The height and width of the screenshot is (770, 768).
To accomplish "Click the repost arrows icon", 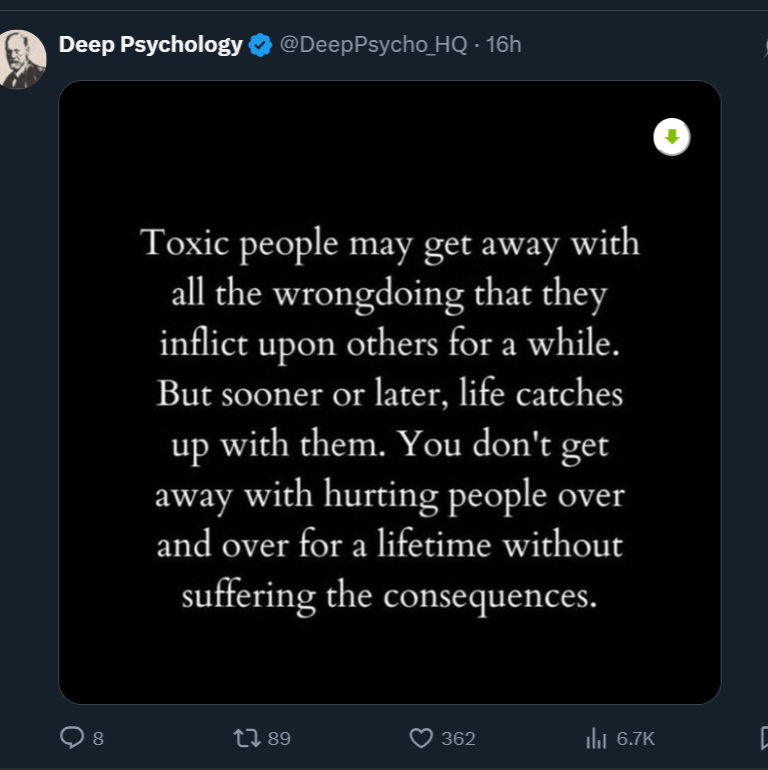I will [245, 738].
